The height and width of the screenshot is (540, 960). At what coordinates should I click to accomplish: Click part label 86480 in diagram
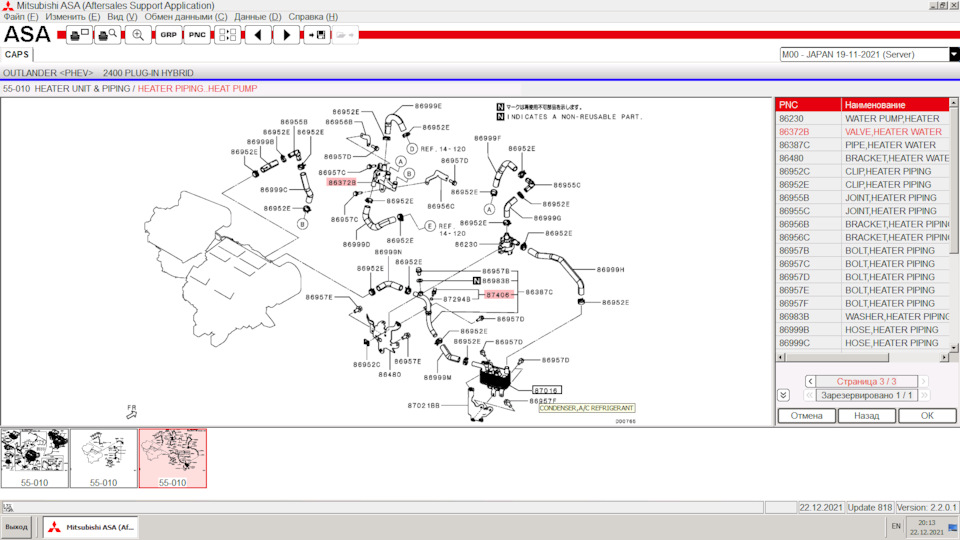coord(389,374)
